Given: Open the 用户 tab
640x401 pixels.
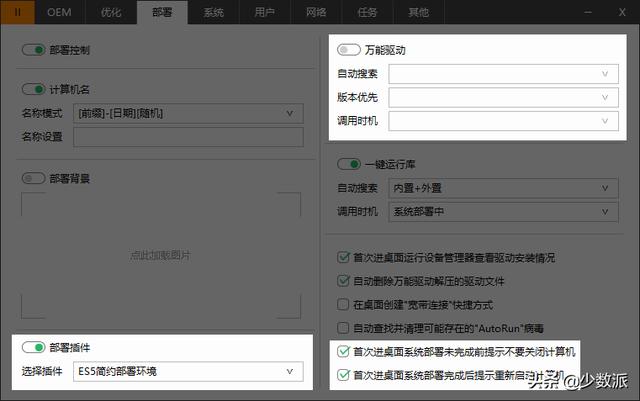Looking at the screenshot, I should pyautogui.click(x=265, y=12).
